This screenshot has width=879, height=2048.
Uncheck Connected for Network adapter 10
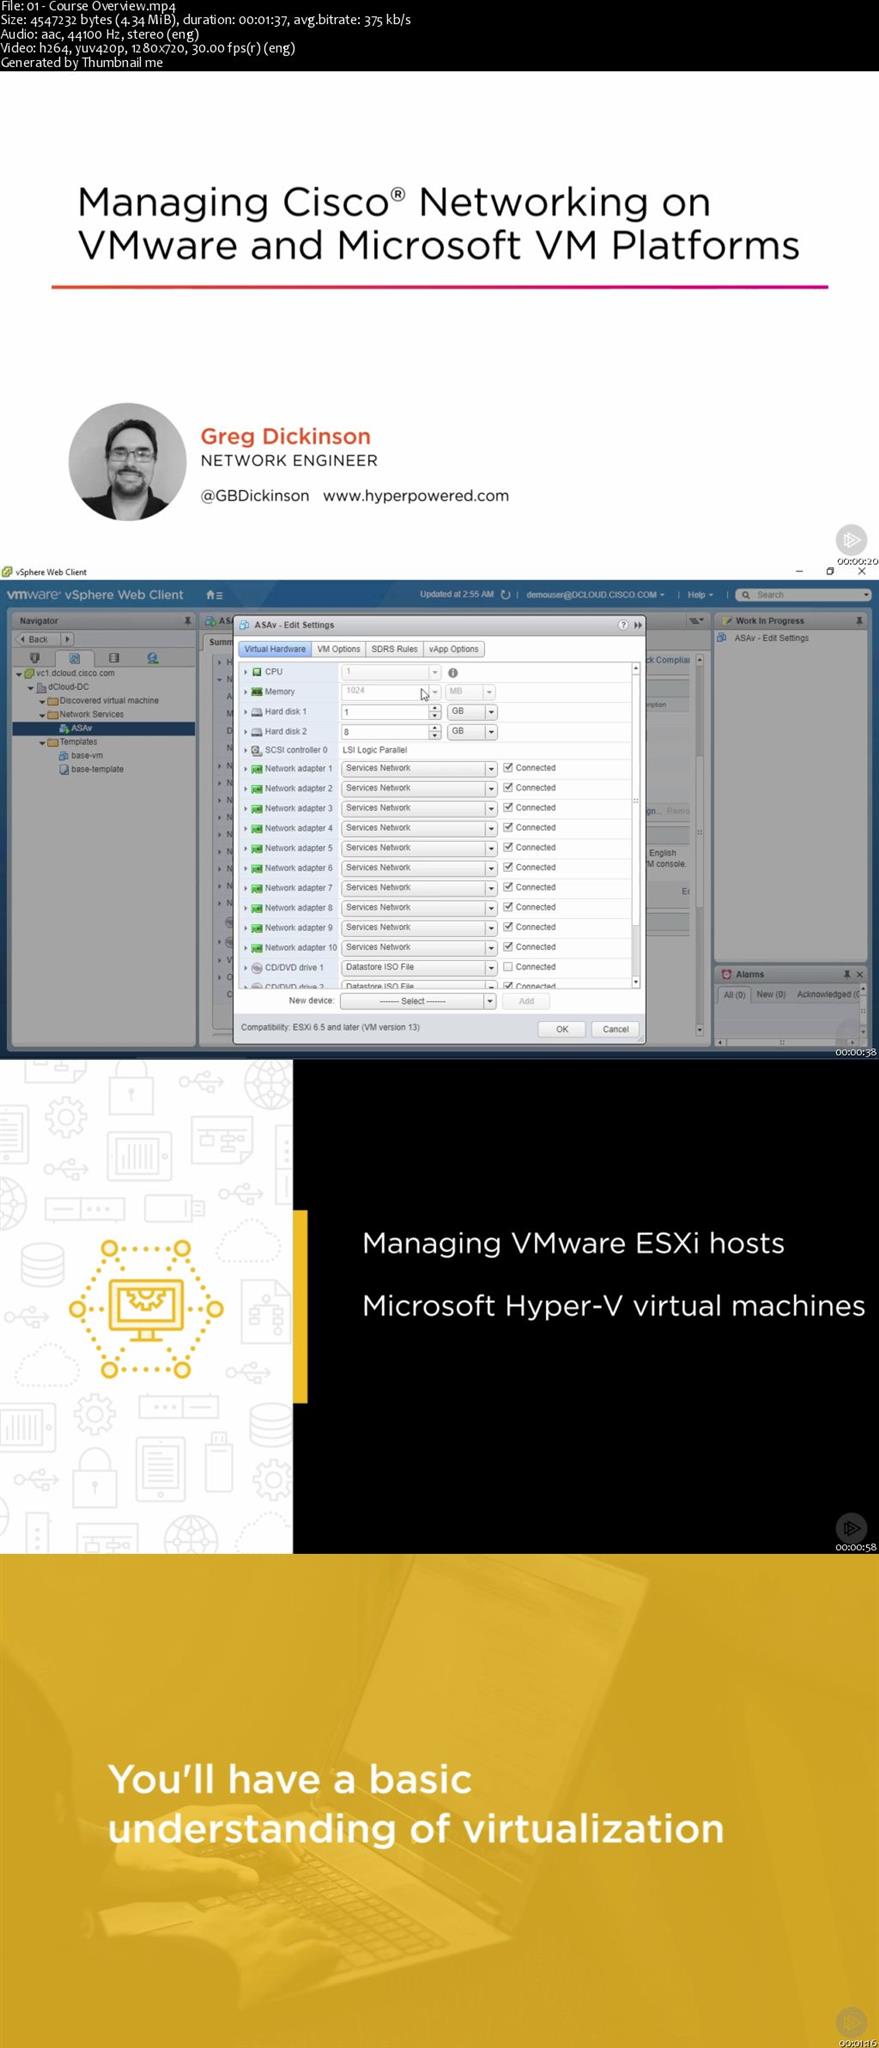coord(508,947)
